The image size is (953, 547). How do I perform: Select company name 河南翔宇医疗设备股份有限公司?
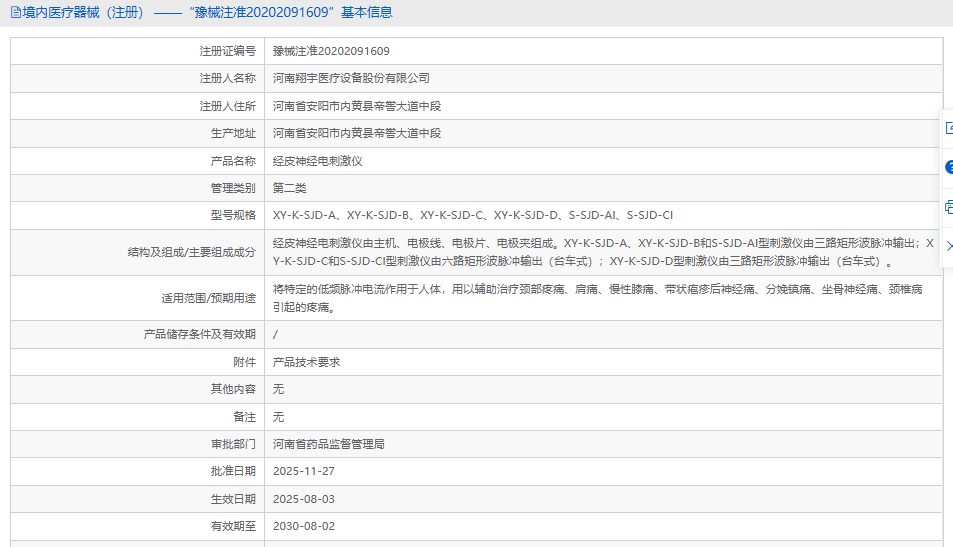coord(351,78)
